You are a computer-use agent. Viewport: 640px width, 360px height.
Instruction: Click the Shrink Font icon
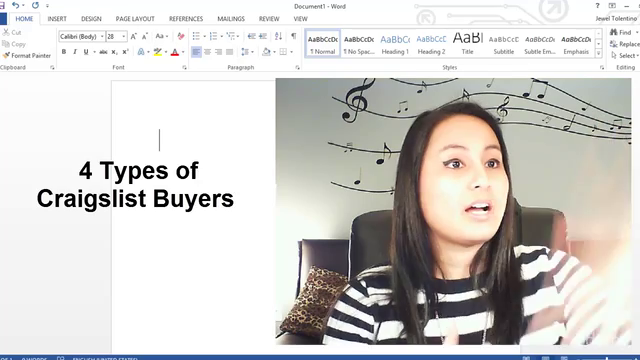(144, 36)
